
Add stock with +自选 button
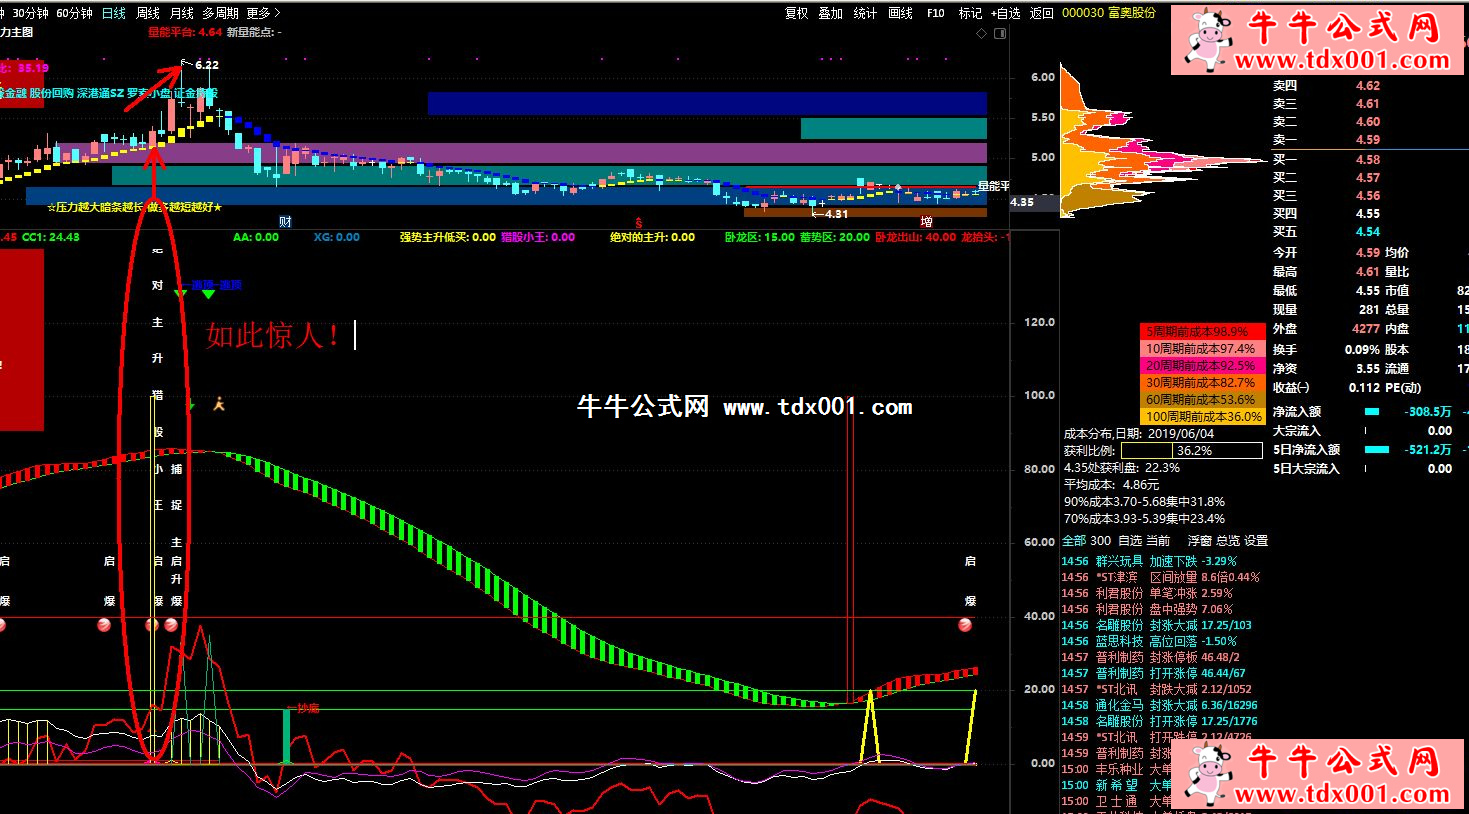[x=1006, y=13]
